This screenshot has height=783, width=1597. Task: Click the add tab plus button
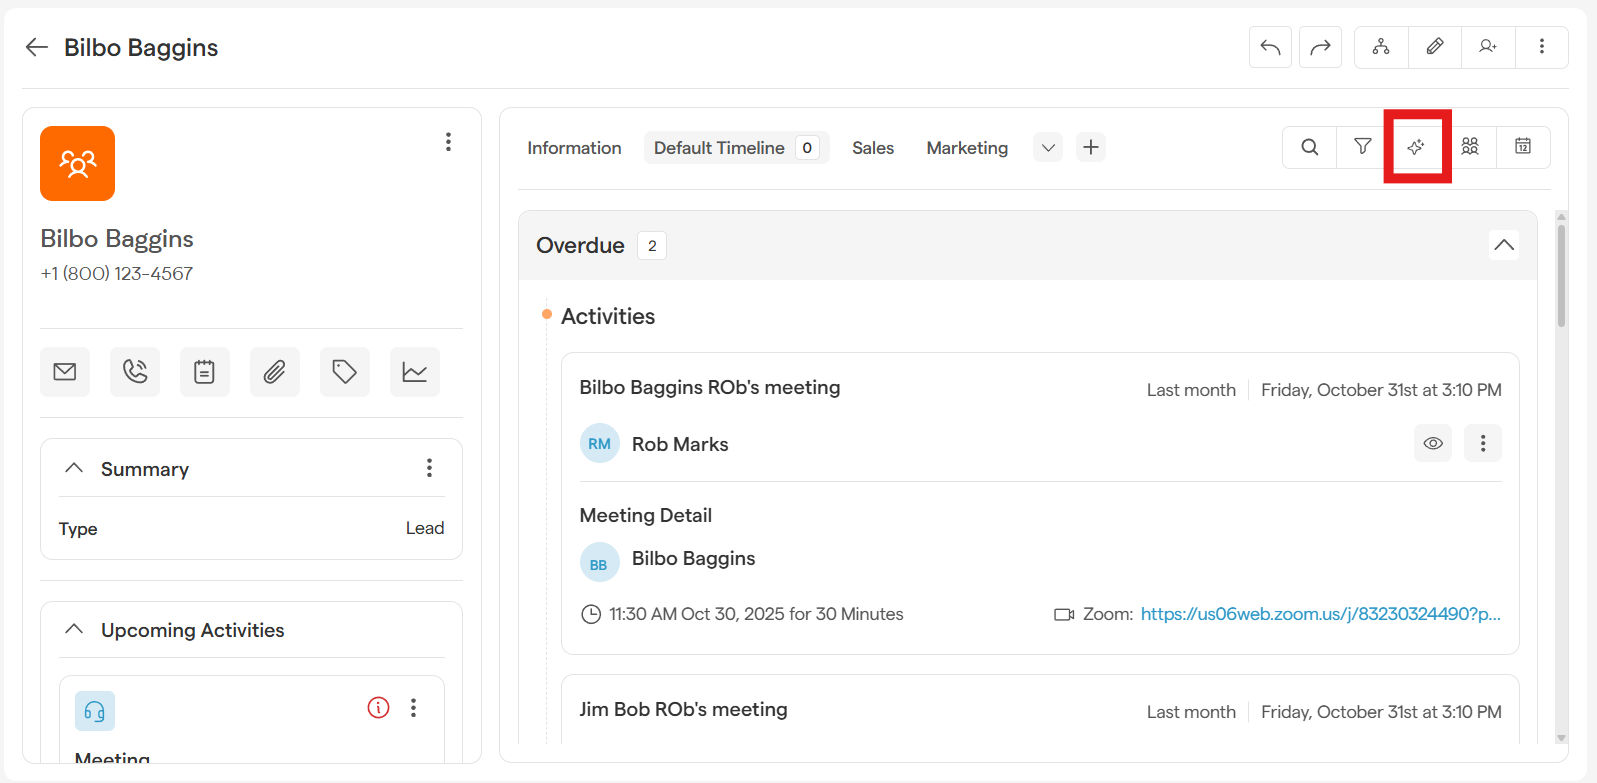click(1091, 148)
